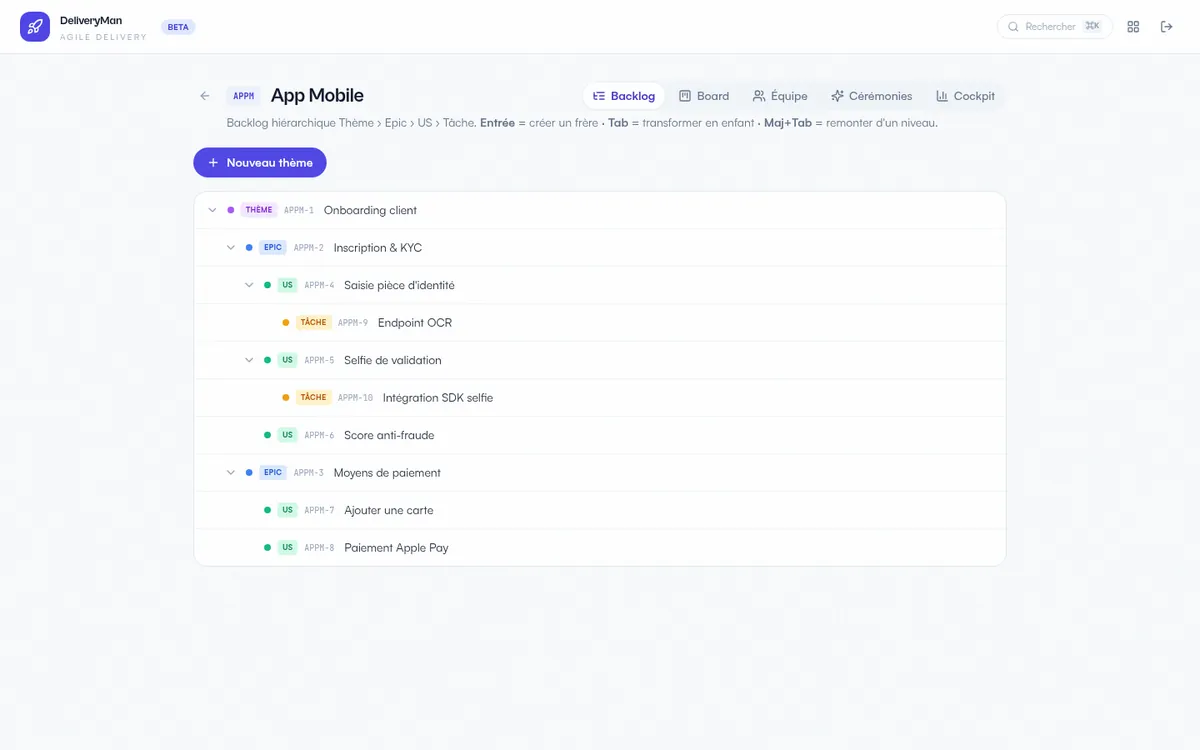1200x750 pixels.
Task: Click the DeliveryMan brand name text
Action: 91,20
